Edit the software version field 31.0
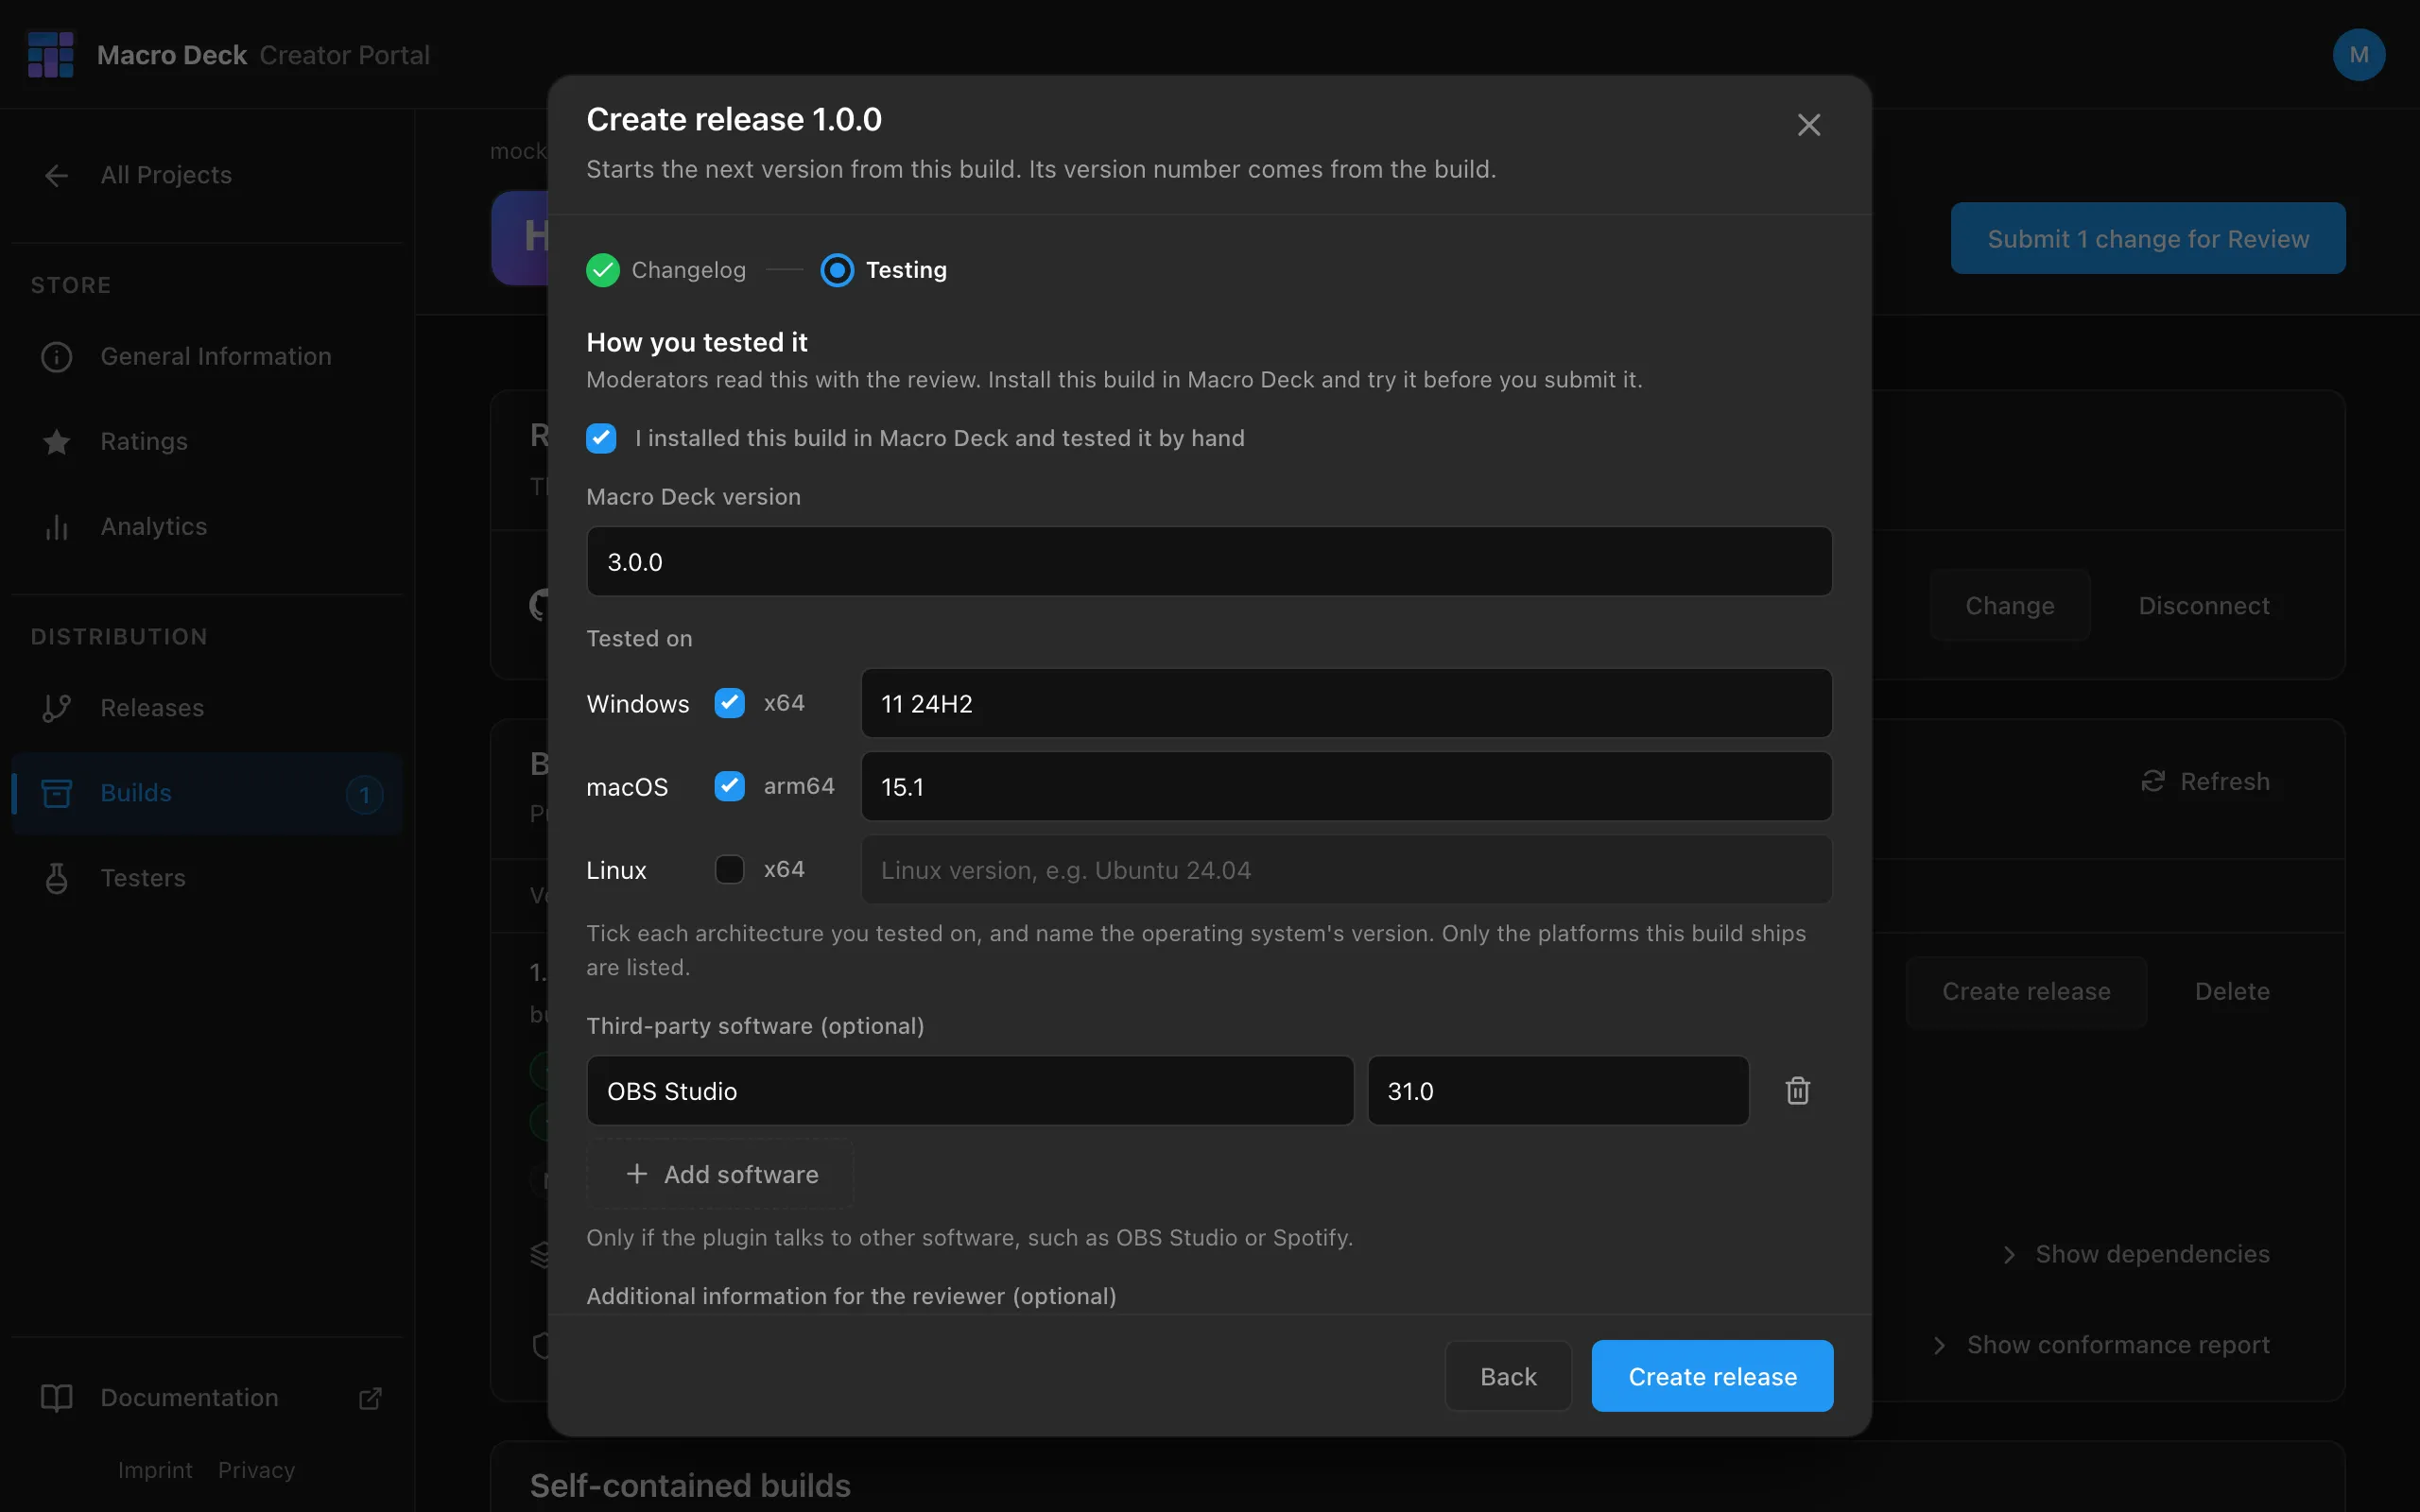The width and height of the screenshot is (2420, 1512). point(1558,1090)
